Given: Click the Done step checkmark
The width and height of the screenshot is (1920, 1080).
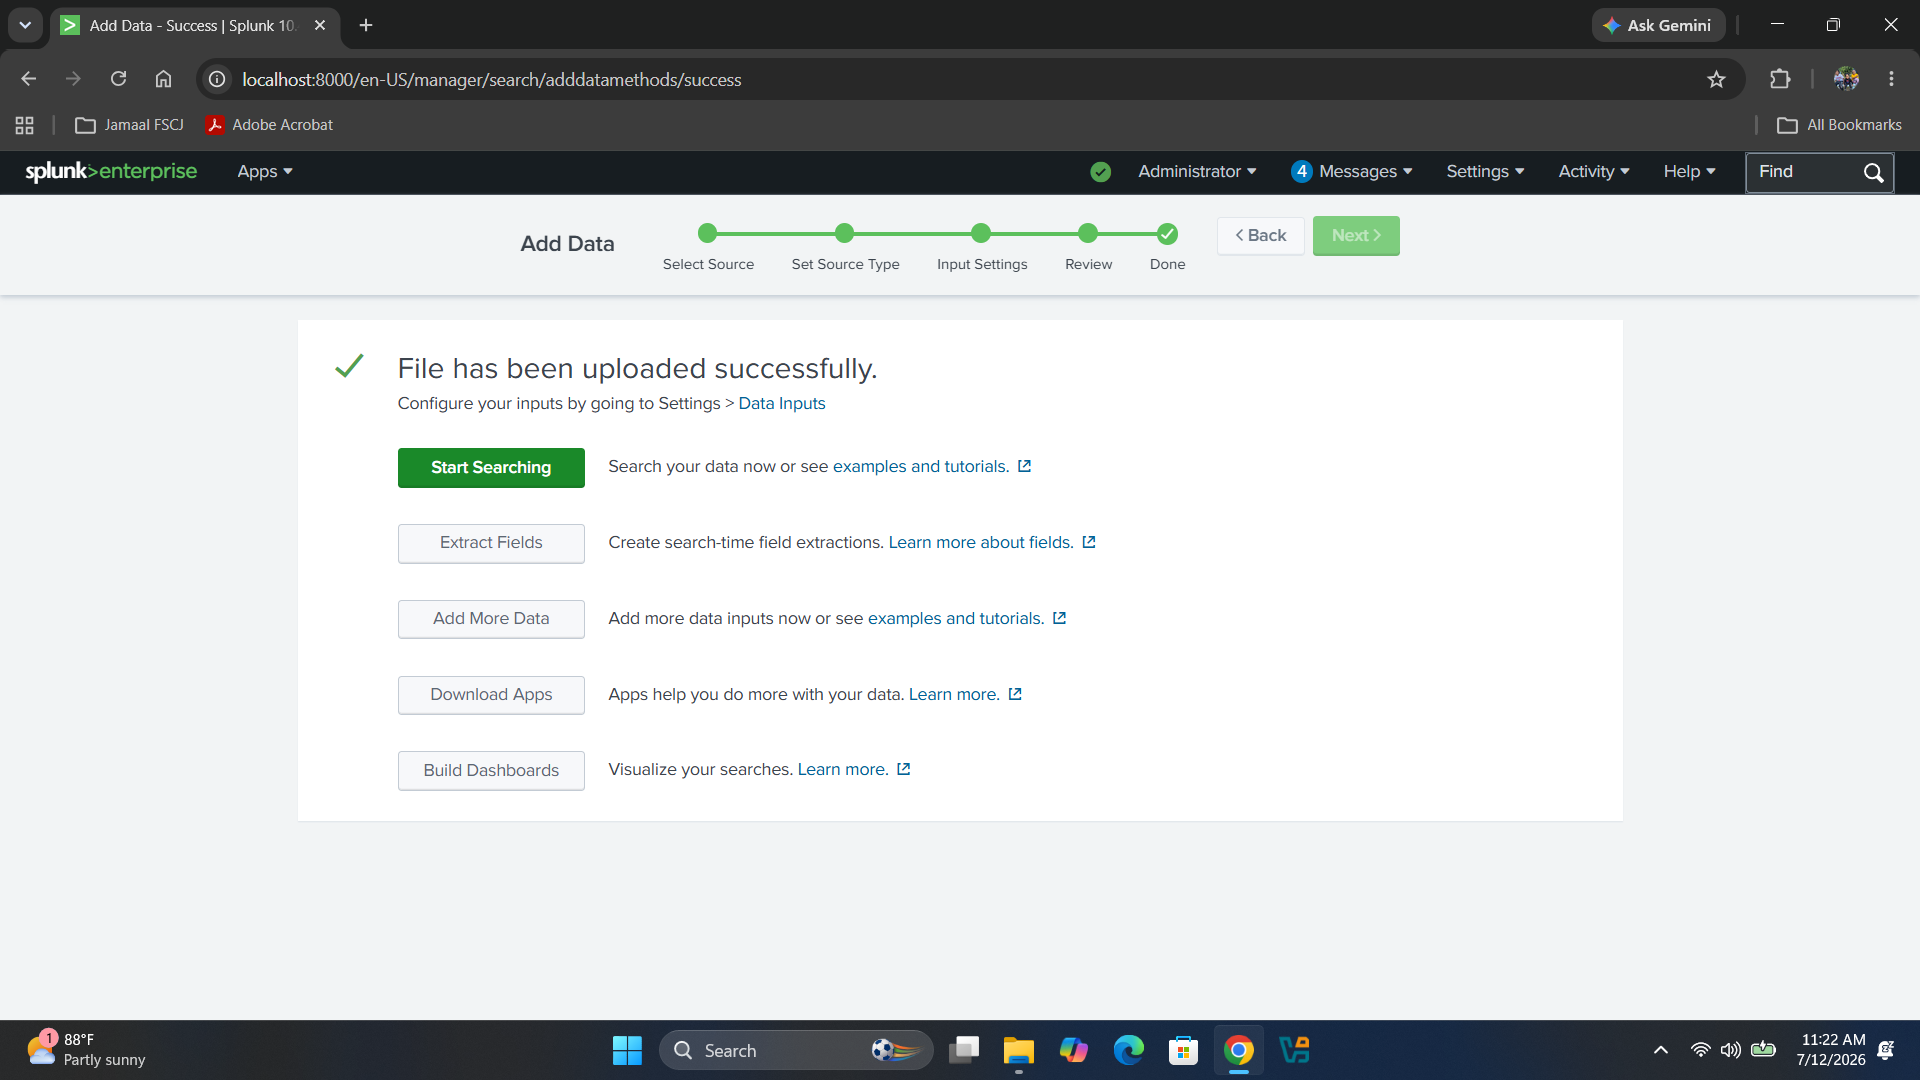Looking at the screenshot, I should (x=1167, y=234).
